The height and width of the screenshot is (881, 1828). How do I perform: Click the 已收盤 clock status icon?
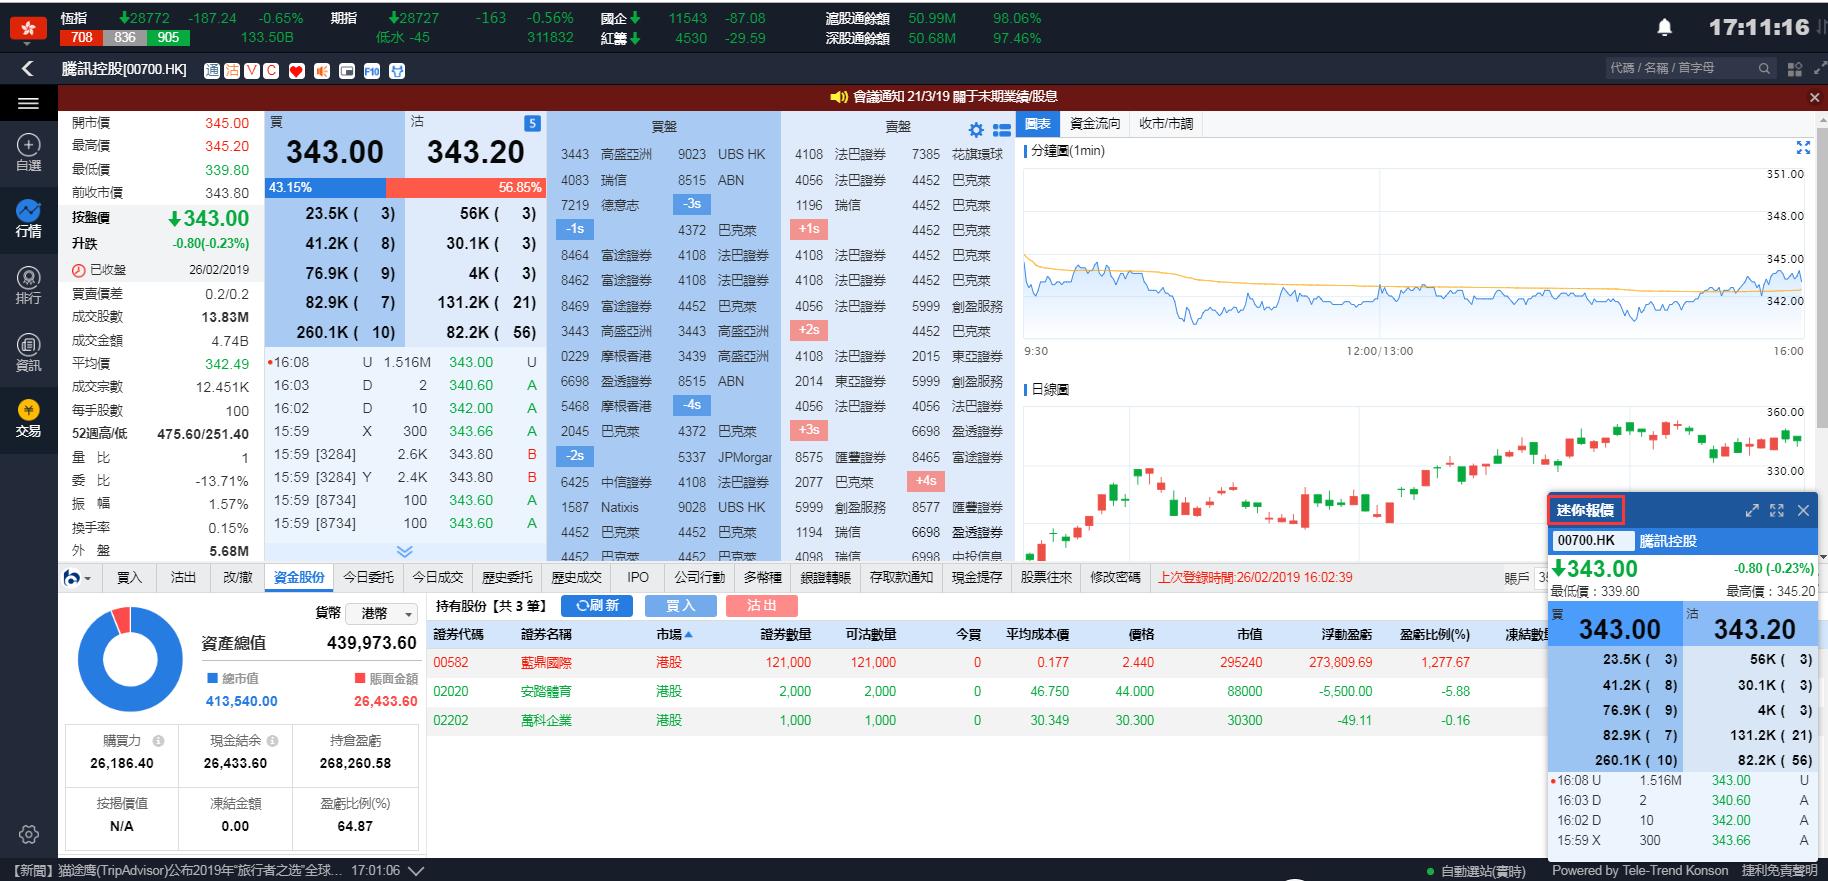point(79,270)
